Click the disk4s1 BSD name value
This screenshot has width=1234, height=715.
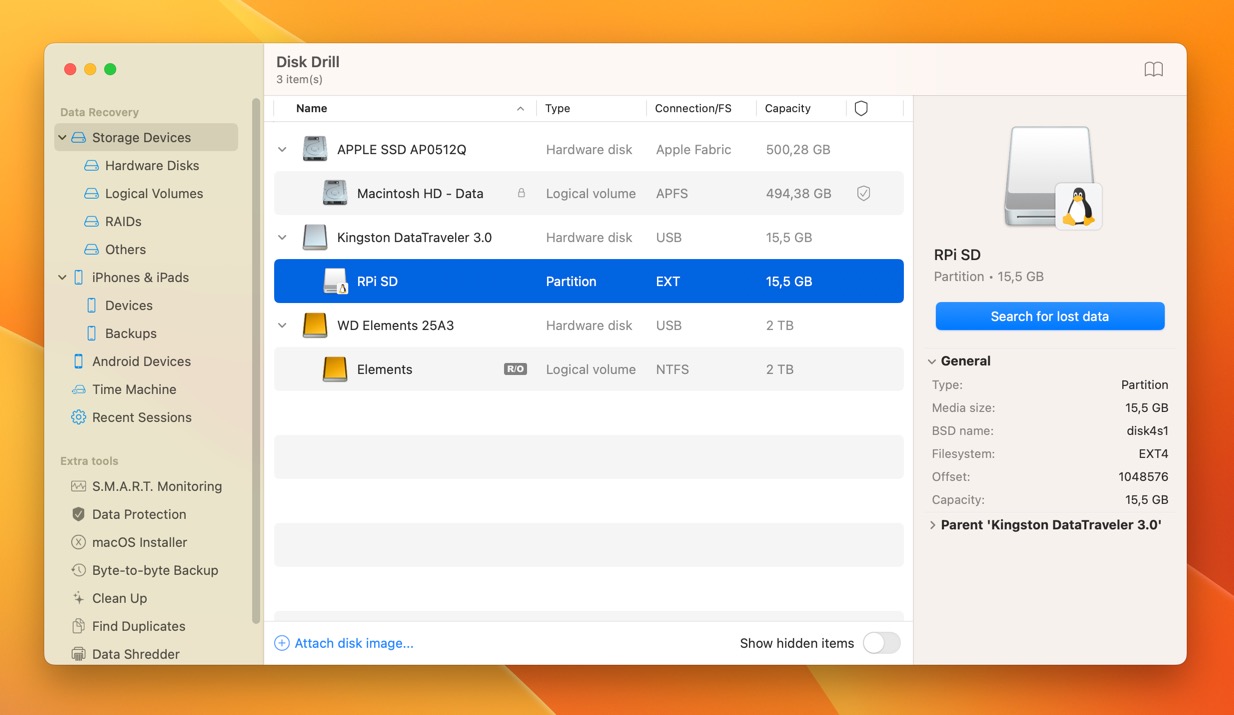pyautogui.click(x=1147, y=431)
